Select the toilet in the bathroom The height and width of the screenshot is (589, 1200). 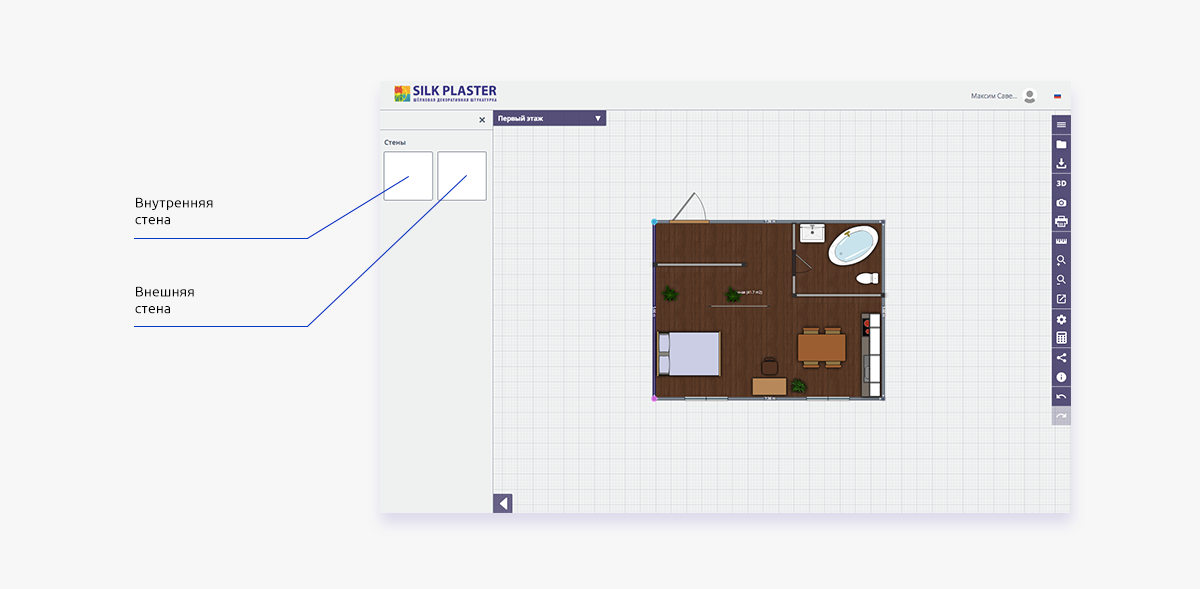tap(867, 279)
